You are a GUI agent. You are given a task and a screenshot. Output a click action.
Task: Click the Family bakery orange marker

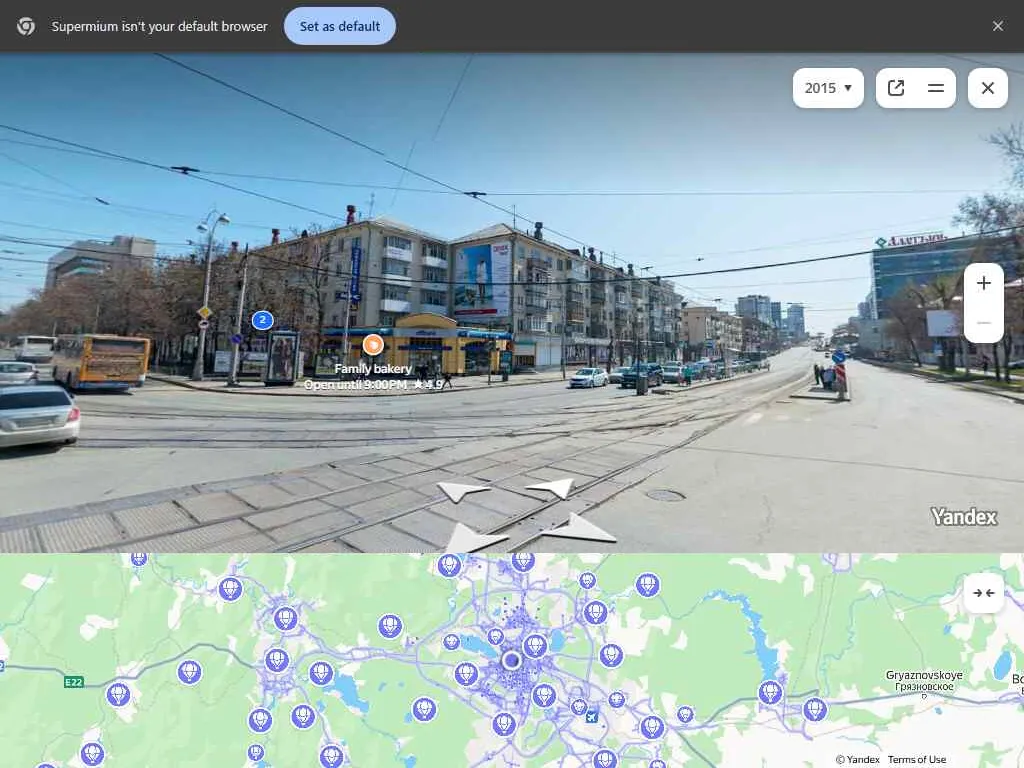tap(373, 344)
